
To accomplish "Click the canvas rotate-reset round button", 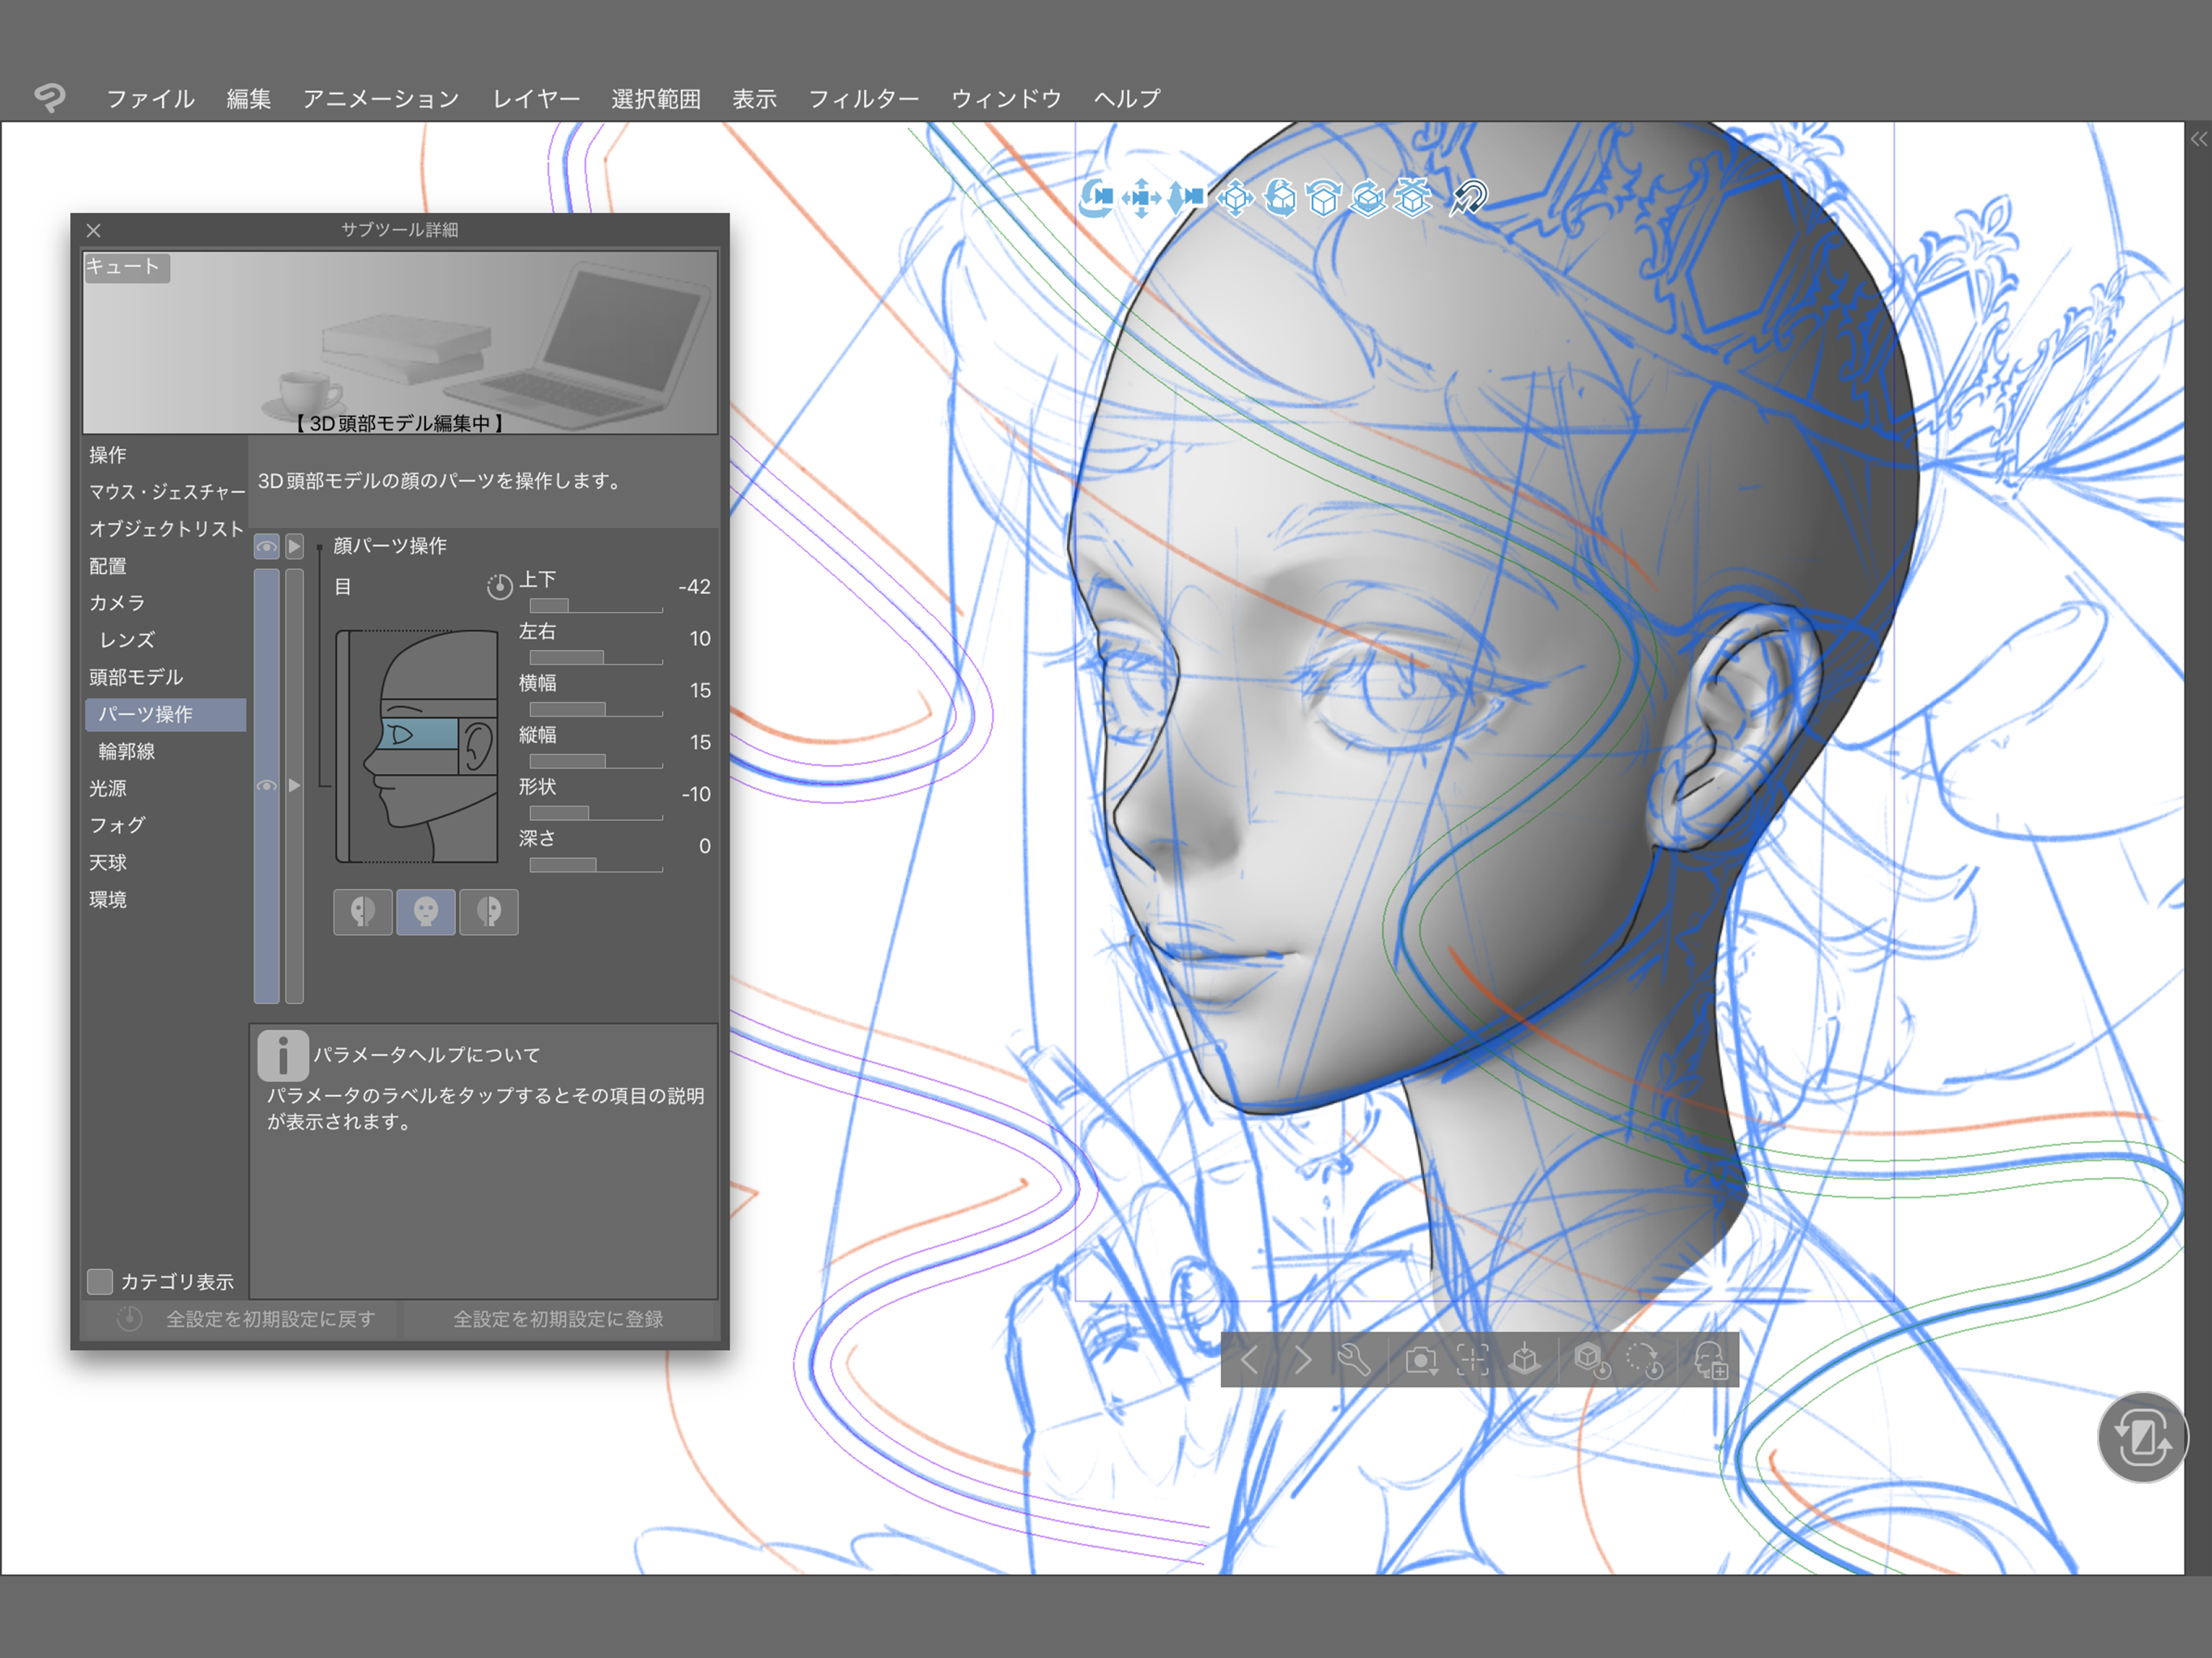I will pyautogui.click(x=2142, y=1437).
